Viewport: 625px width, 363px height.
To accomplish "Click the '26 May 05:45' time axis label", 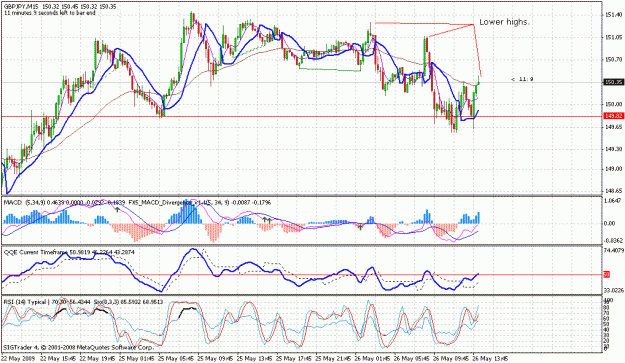I will coord(412,358).
